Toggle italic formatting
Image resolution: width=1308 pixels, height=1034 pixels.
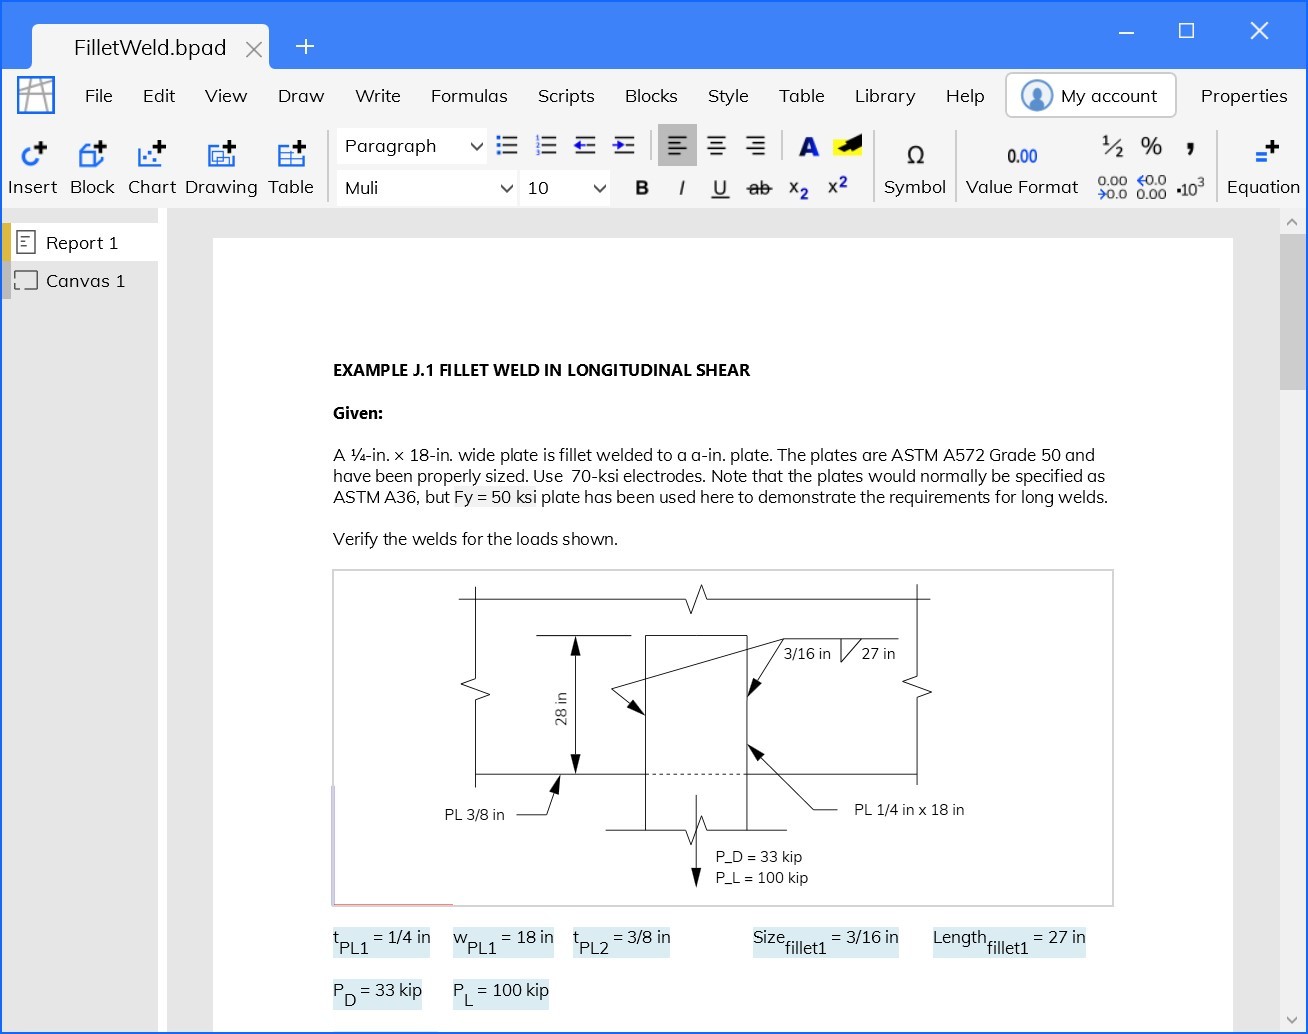681,188
